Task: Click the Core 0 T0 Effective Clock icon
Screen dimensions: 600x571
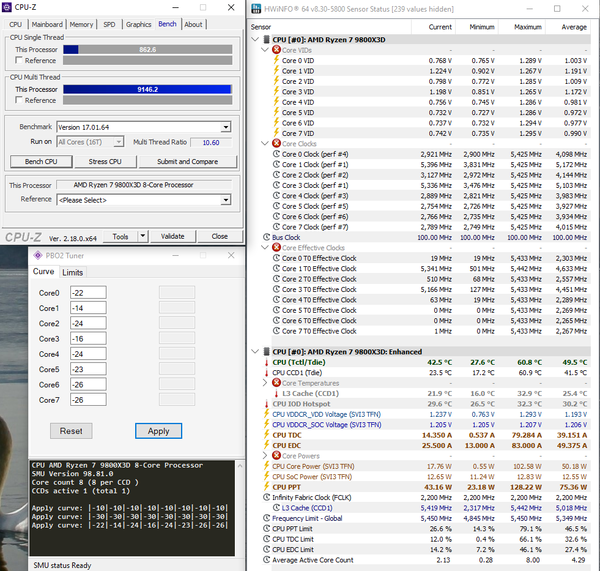Action: tap(276, 258)
